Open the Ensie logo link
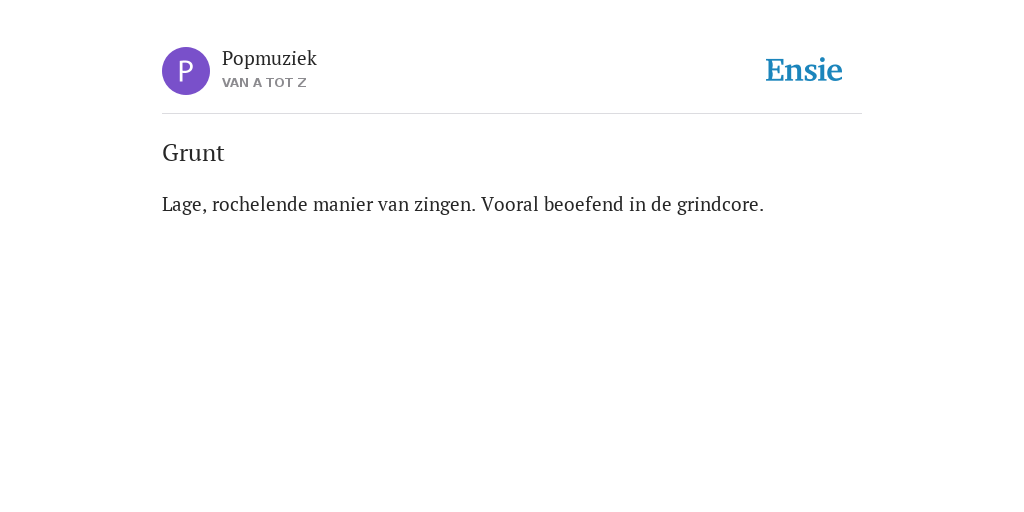Viewport: 1024px width, 512px height. point(804,71)
